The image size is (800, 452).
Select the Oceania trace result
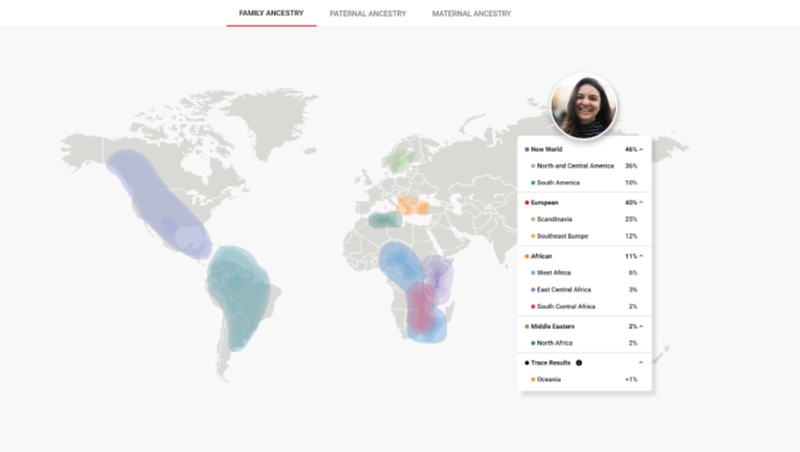pyautogui.click(x=551, y=379)
